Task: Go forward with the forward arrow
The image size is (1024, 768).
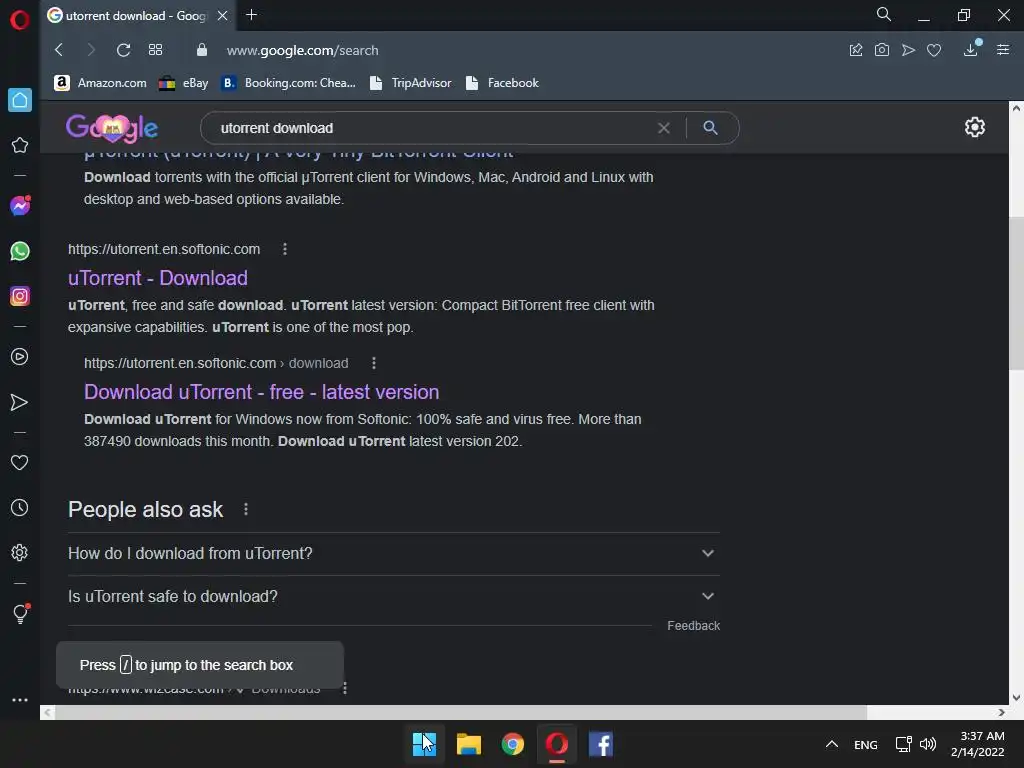Action: pos(91,50)
